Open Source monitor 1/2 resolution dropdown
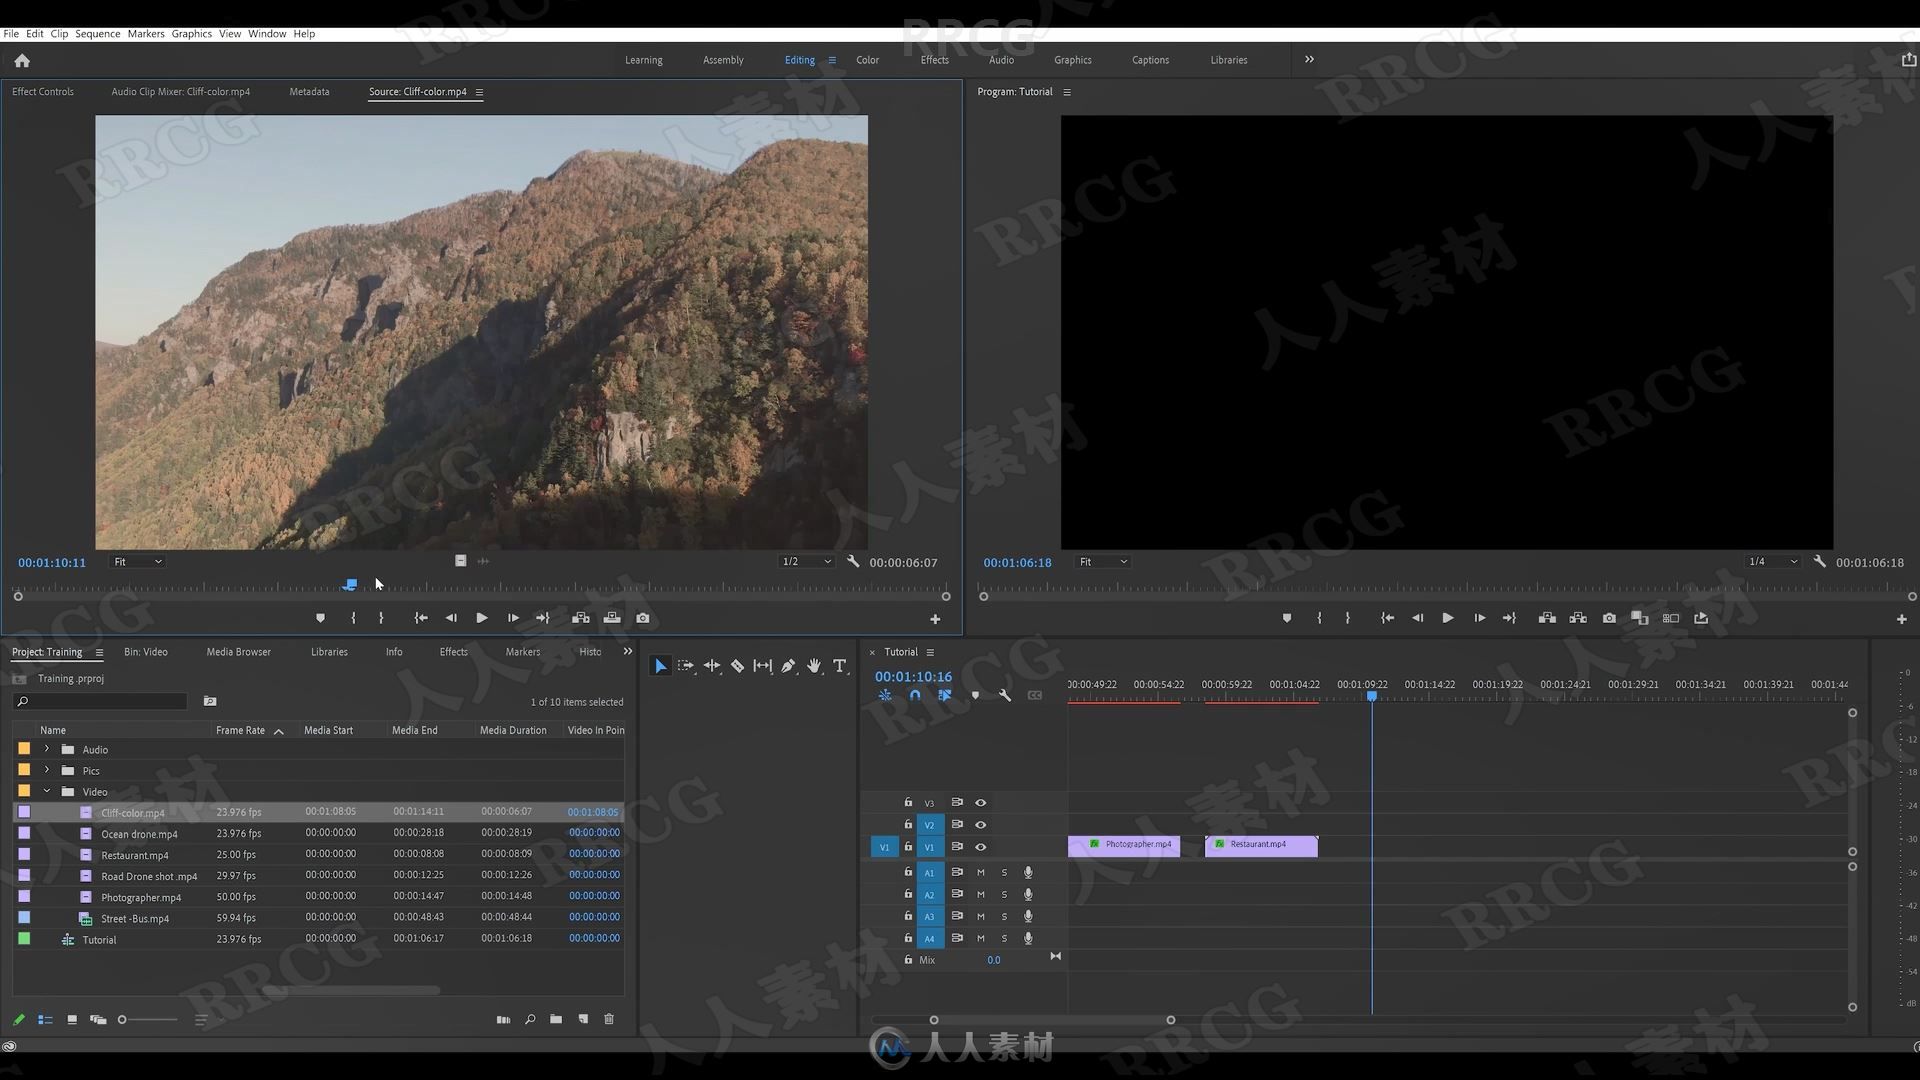Viewport: 1920px width, 1080px height. coord(806,562)
